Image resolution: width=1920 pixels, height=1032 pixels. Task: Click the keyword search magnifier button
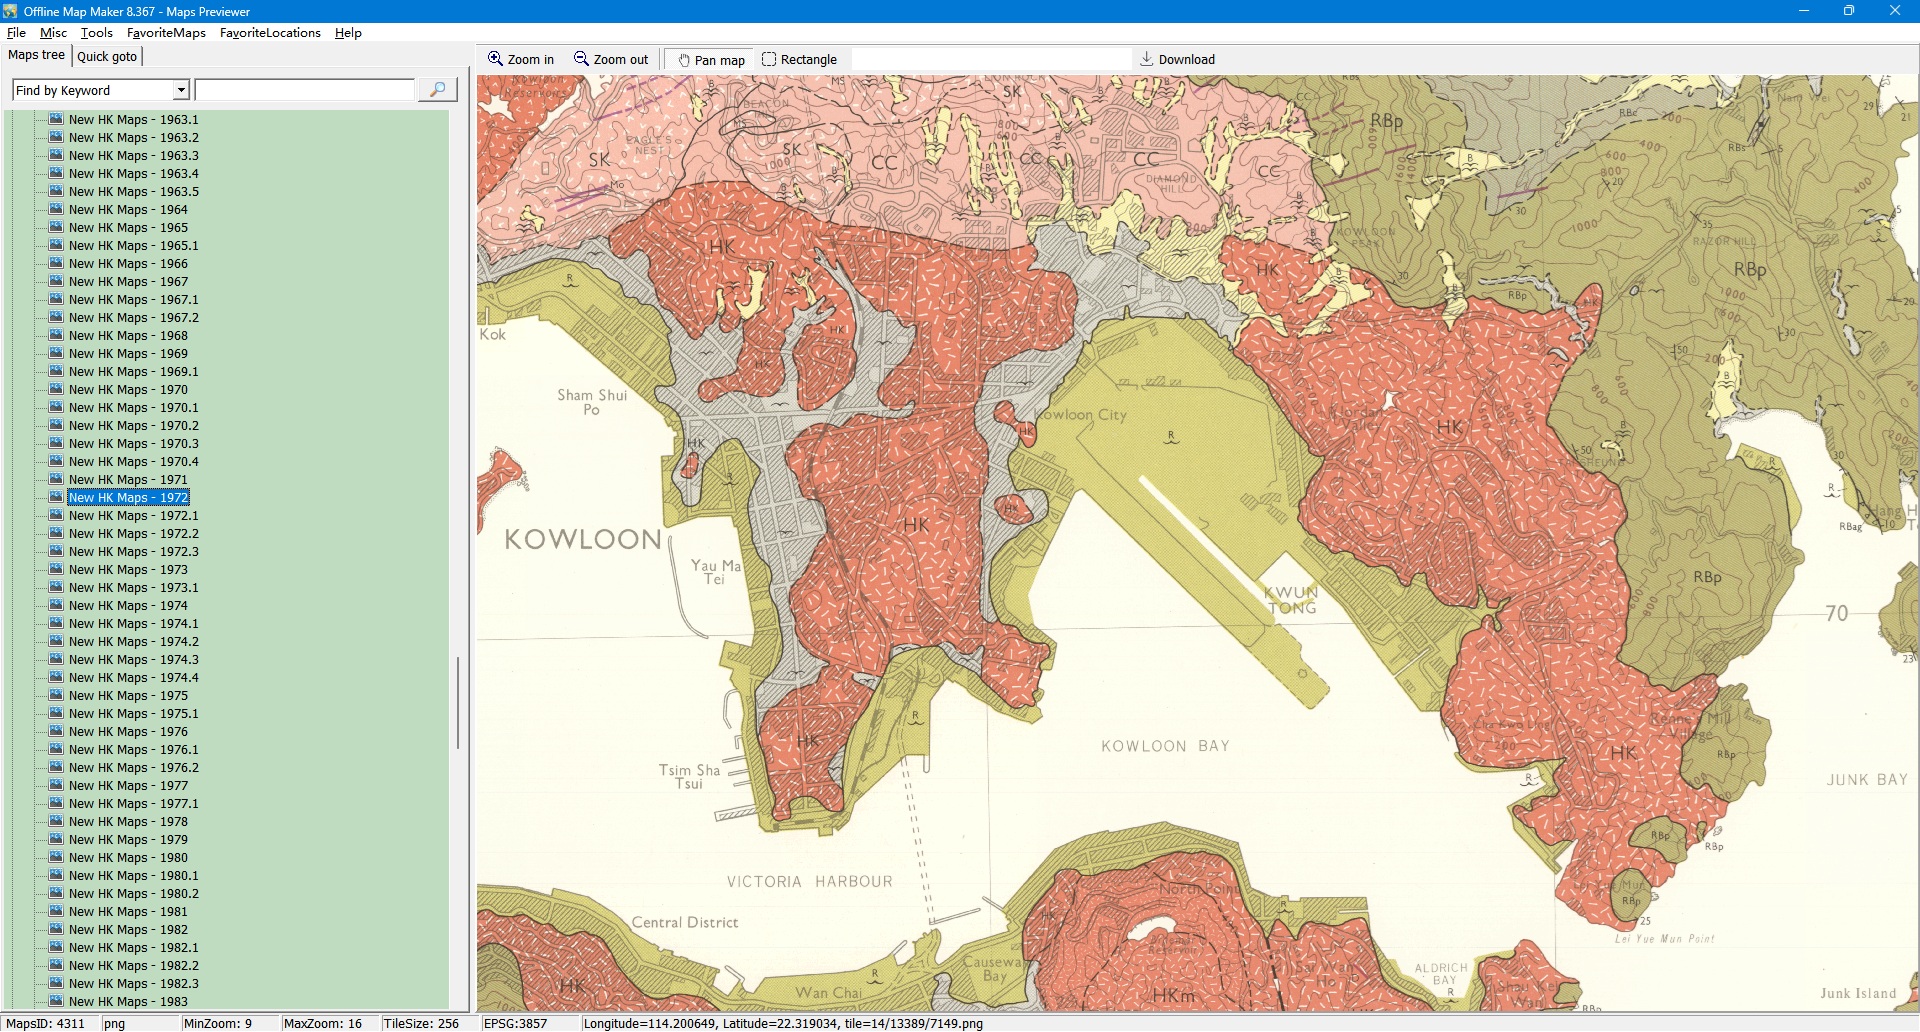(x=437, y=90)
